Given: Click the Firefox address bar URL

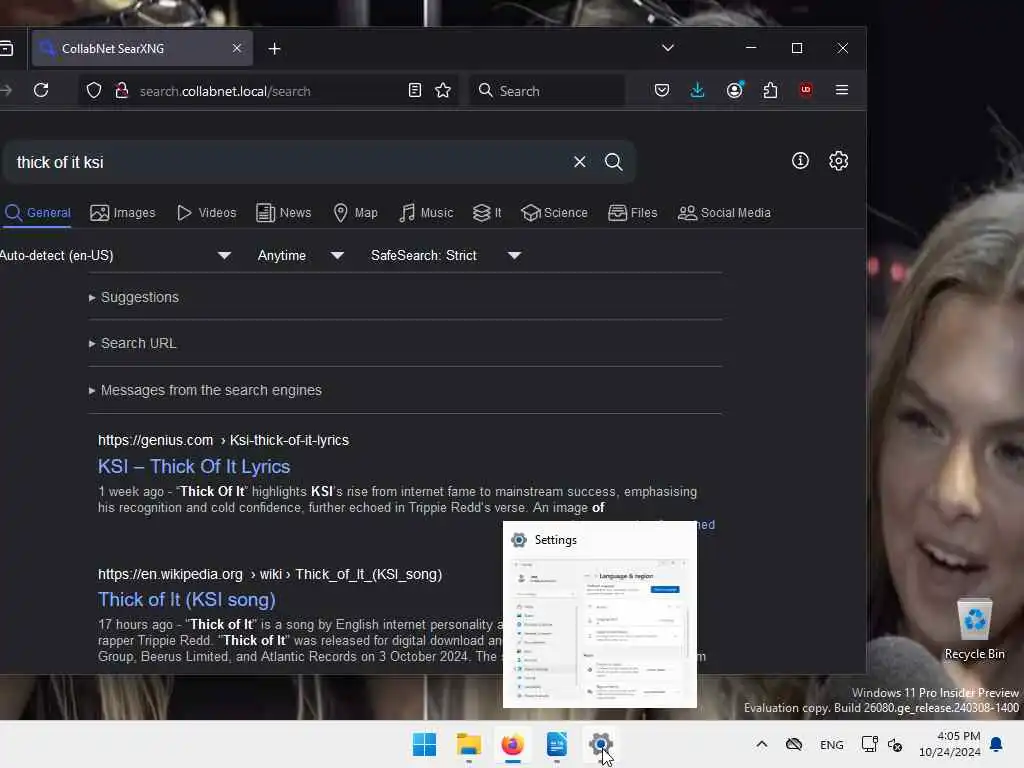Looking at the screenshot, I should pos(225,91).
